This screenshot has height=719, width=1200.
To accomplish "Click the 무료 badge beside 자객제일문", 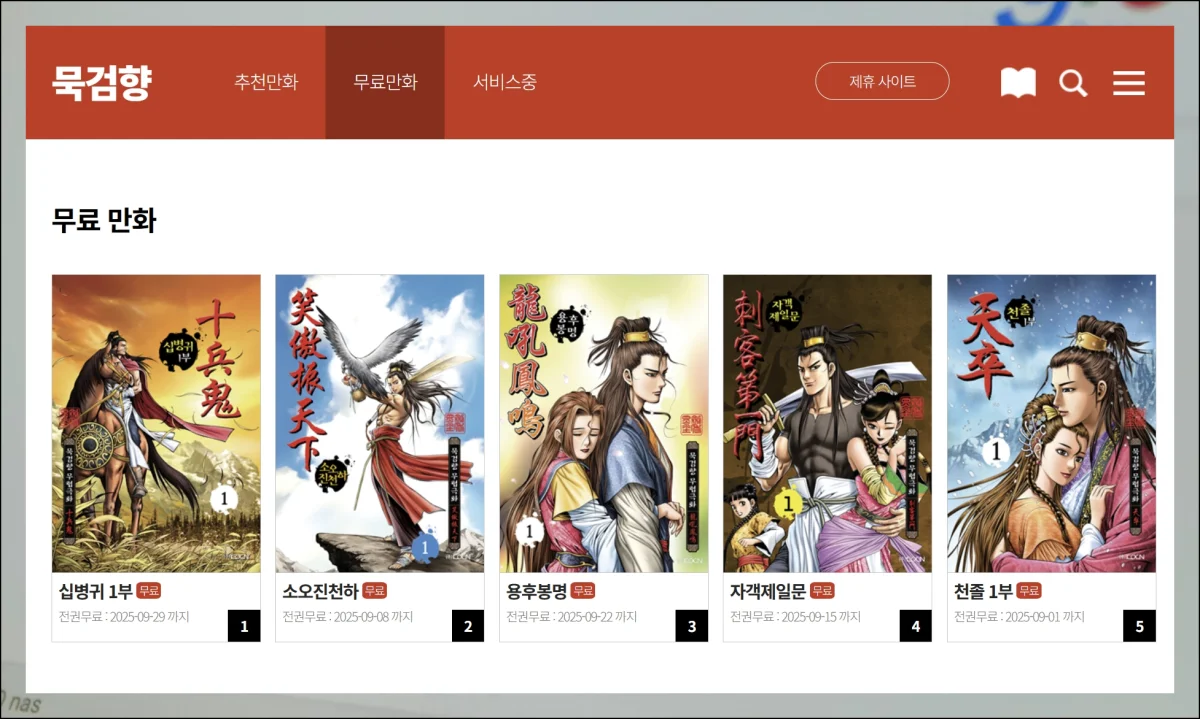I will point(822,591).
